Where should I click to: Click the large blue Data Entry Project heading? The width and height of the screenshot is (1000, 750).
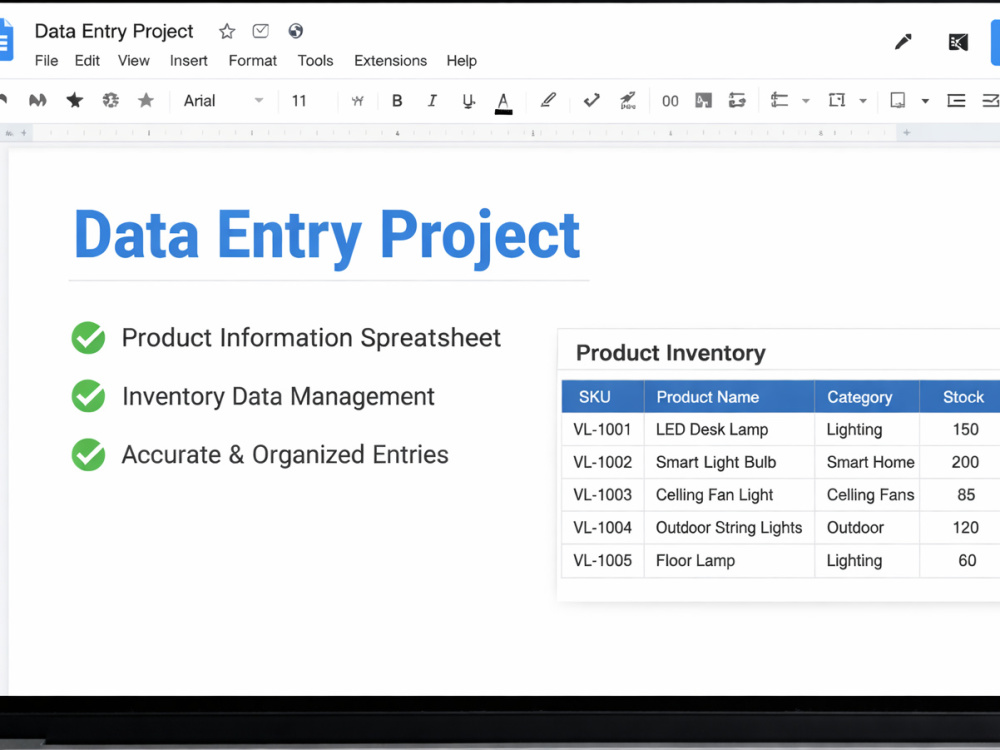(x=327, y=237)
